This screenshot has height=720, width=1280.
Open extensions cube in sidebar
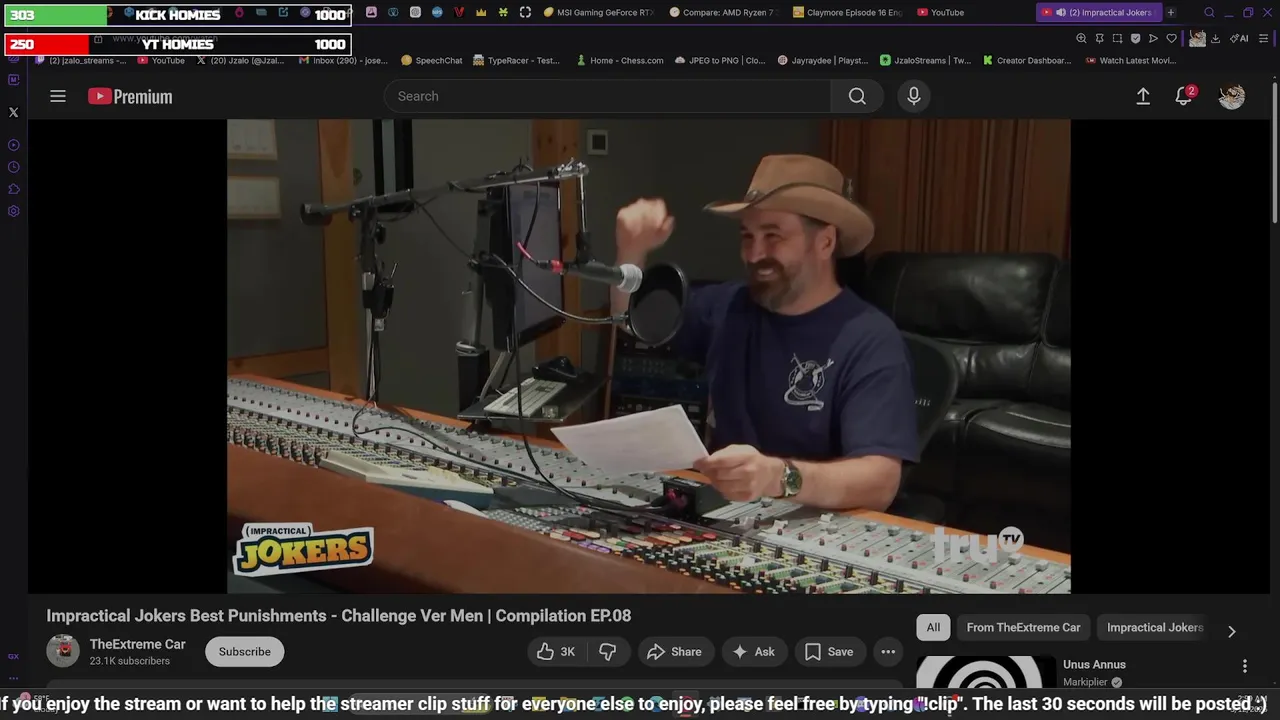pyautogui.click(x=13, y=189)
